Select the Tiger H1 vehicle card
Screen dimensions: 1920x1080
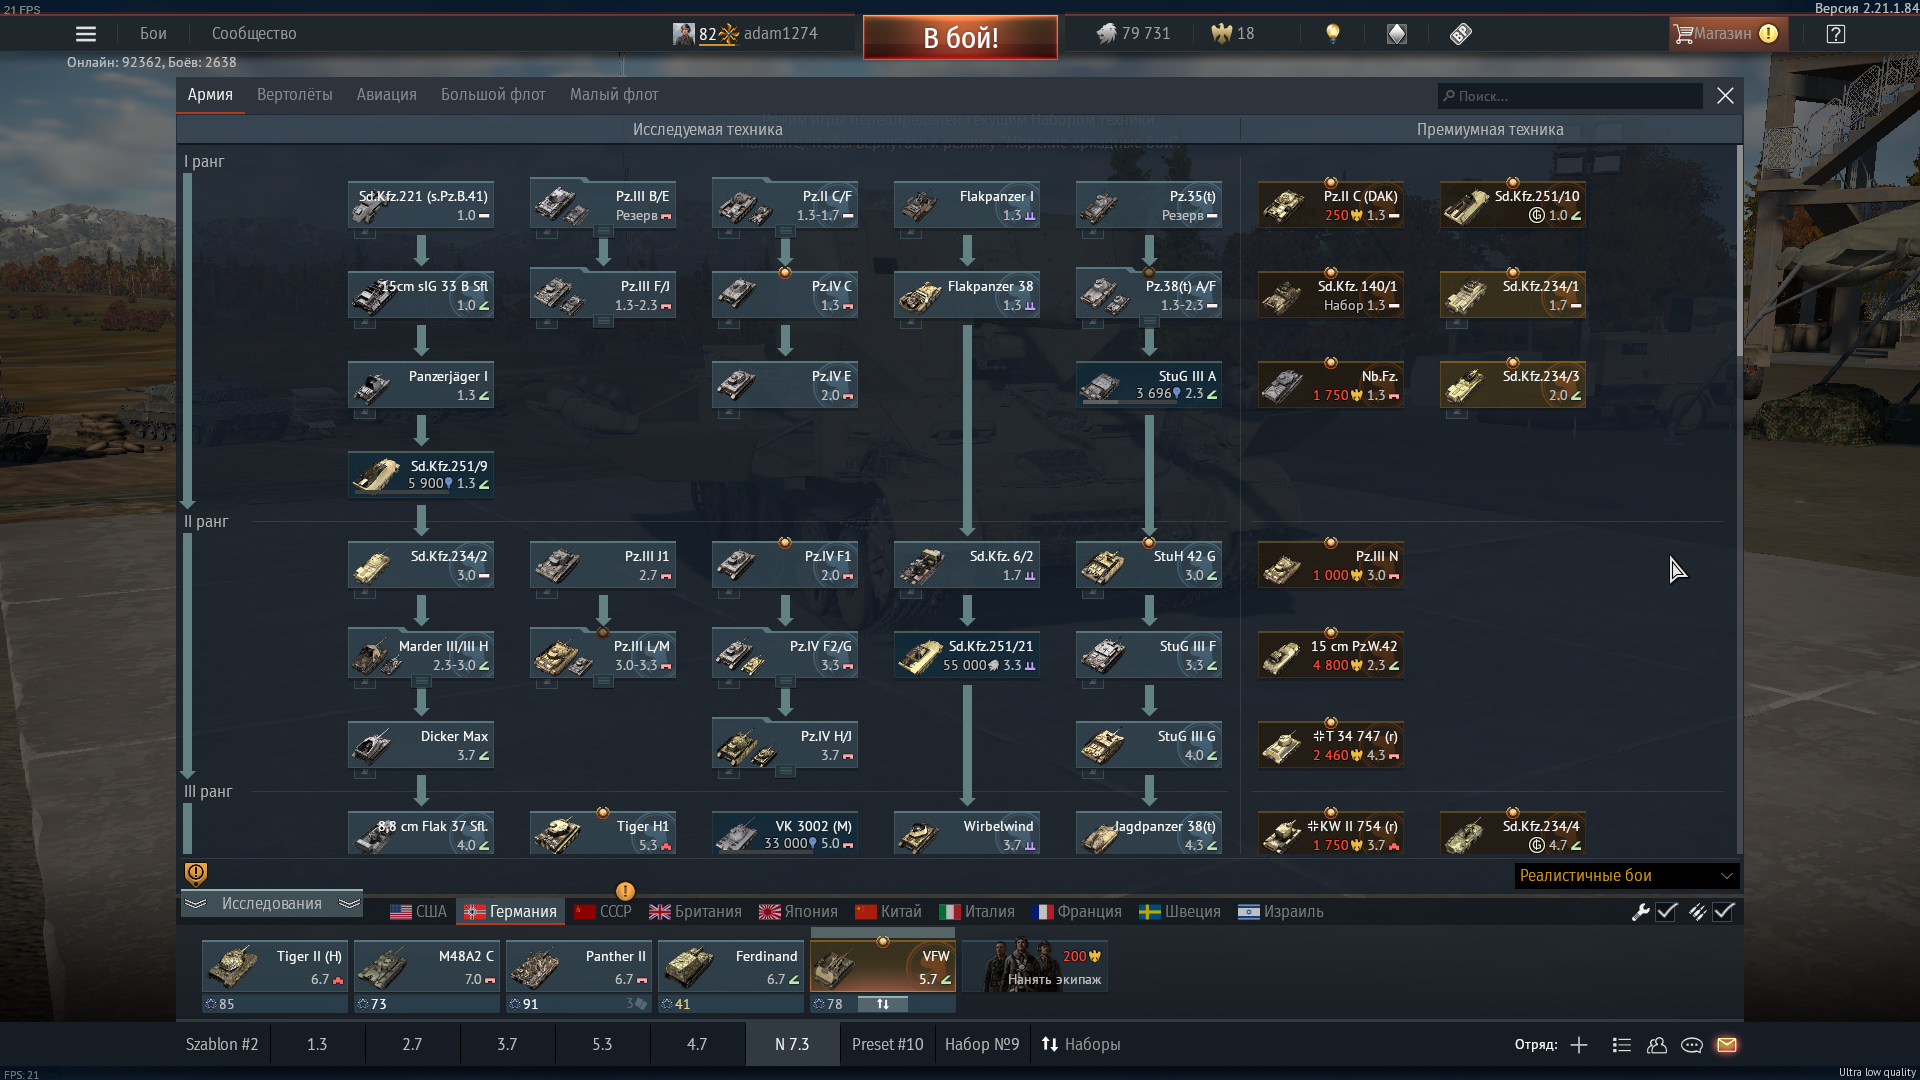click(602, 834)
